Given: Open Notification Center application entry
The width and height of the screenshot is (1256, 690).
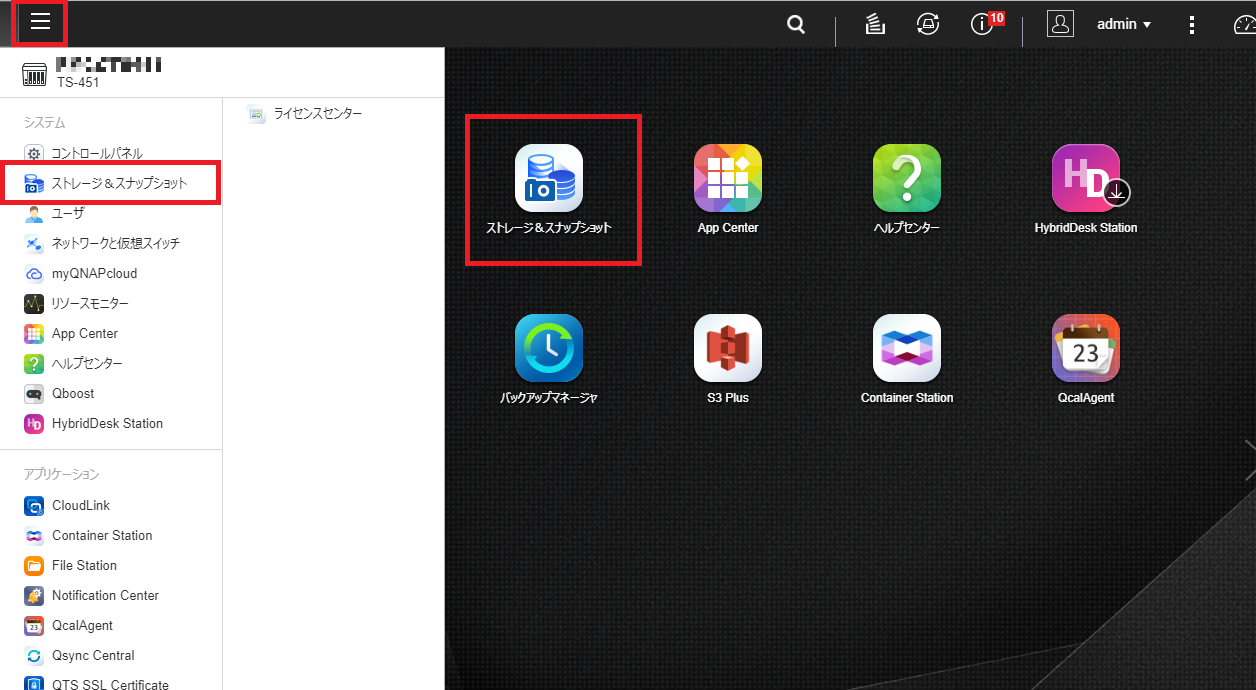Looking at the screenshot, I should (92, 596).
